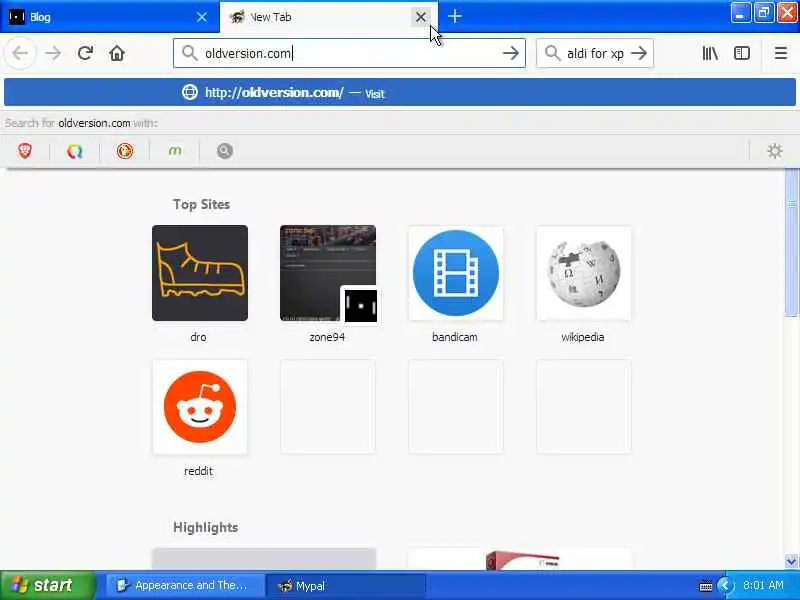The width and height of the screenshot is (800, 600).
Task: Select the New Tab tab
Action: 329,17
